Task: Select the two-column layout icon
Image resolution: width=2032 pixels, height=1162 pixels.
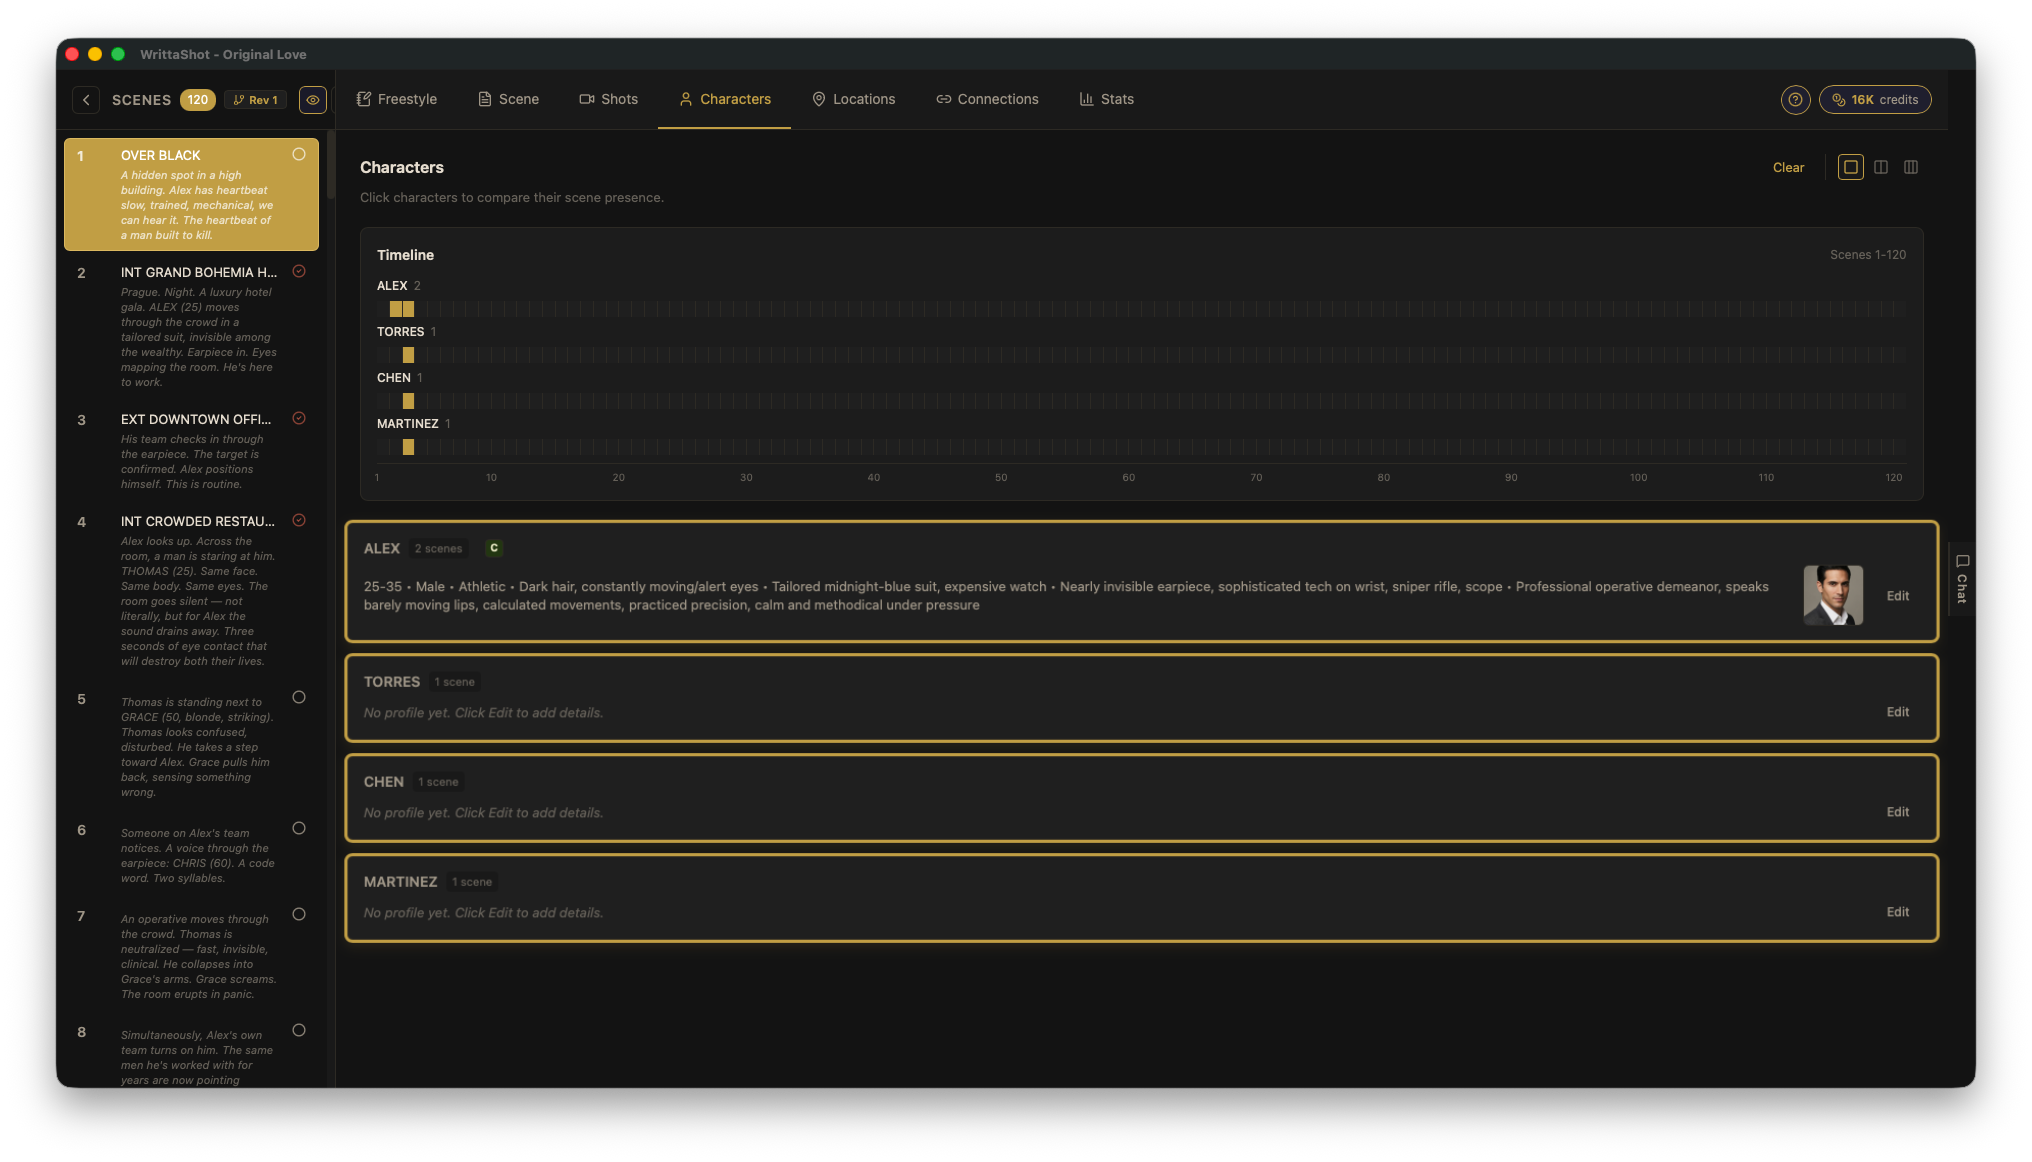Action: click(x=1881, y=167)
